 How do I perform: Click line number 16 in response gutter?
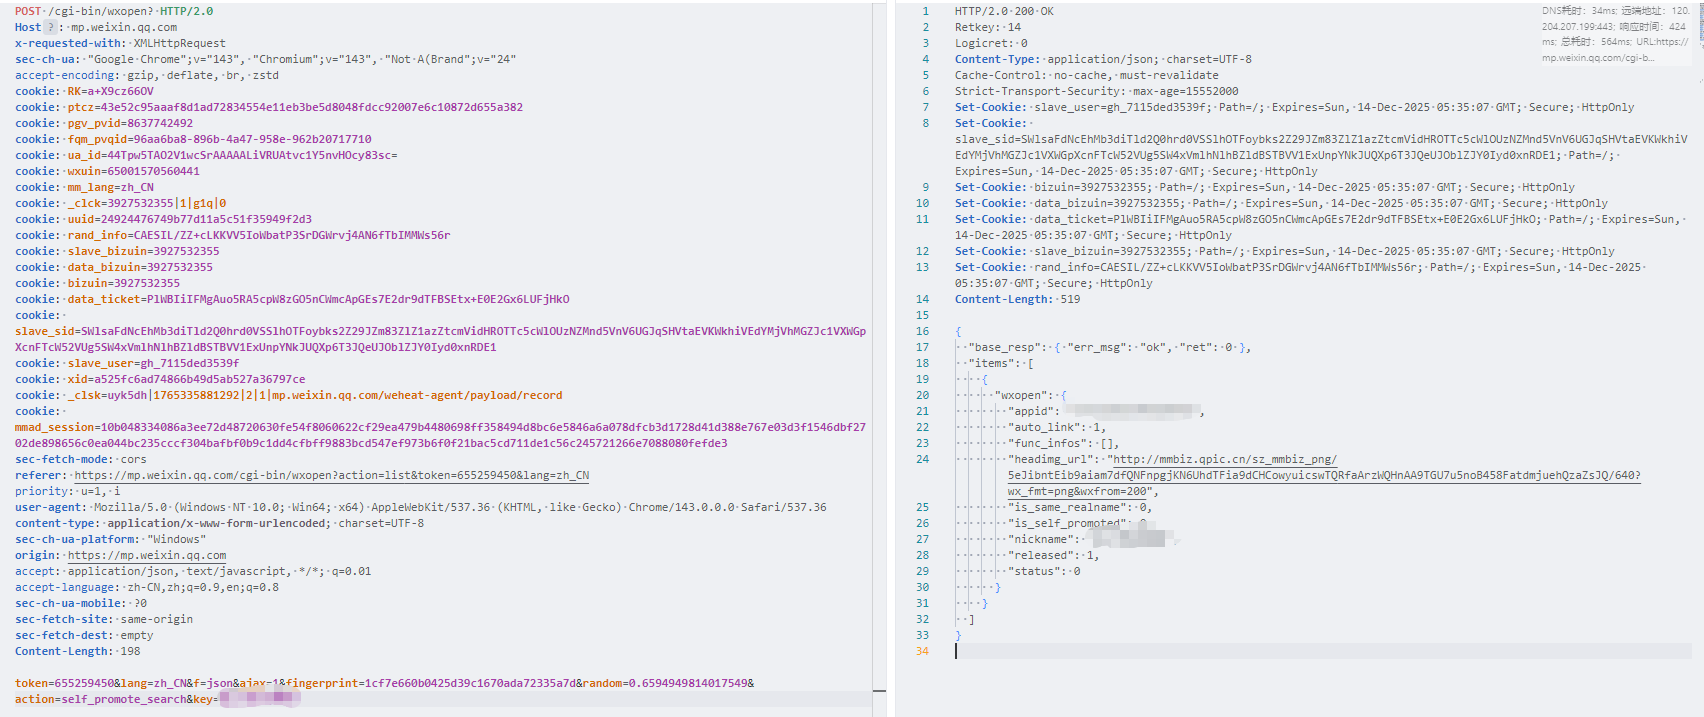tap(922, 331)
